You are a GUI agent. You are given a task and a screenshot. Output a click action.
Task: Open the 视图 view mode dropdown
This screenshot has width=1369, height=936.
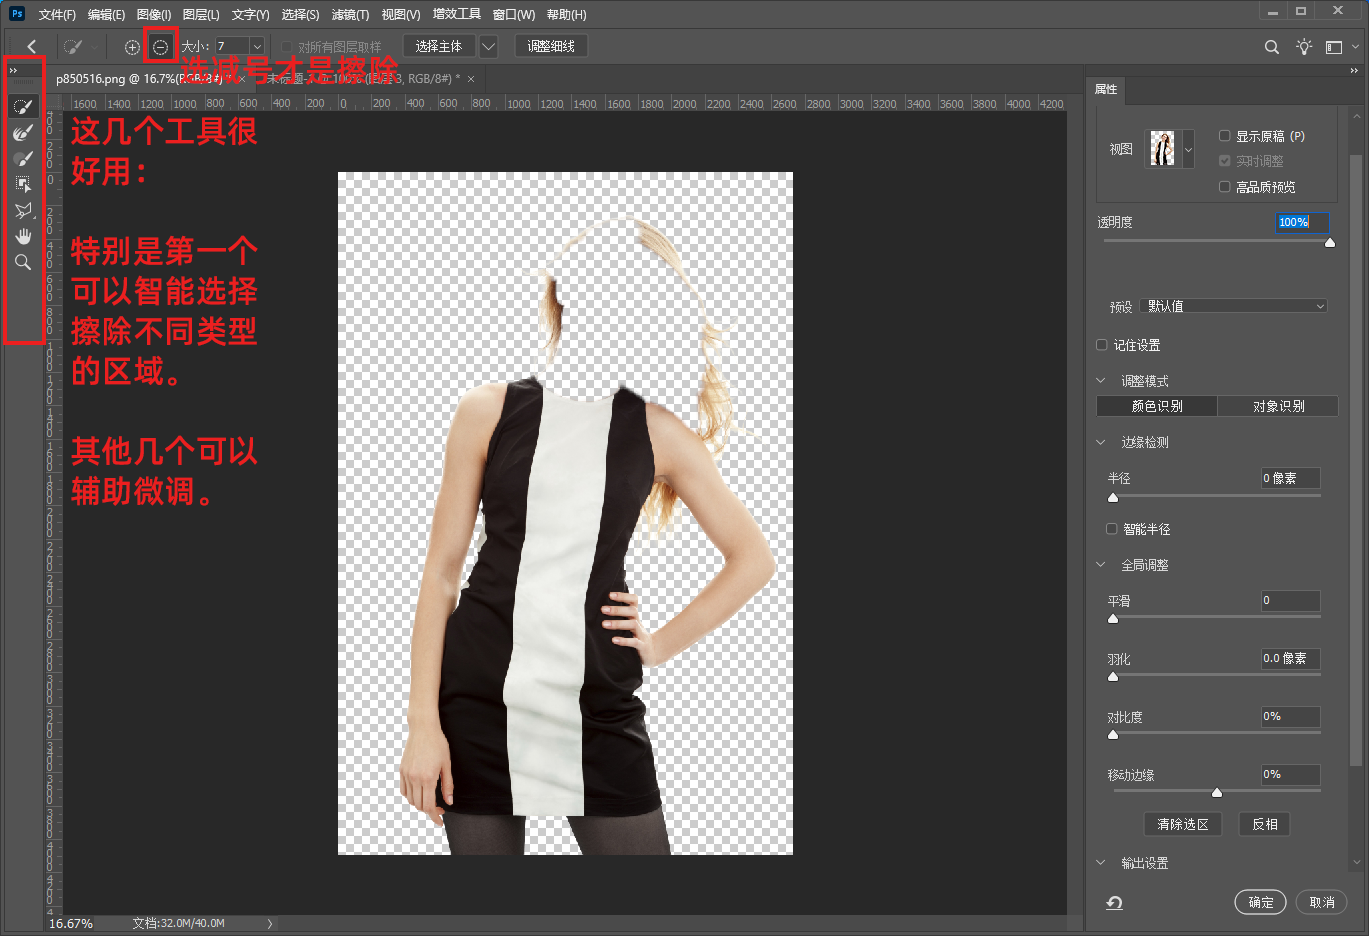[x=1188, y=149]
